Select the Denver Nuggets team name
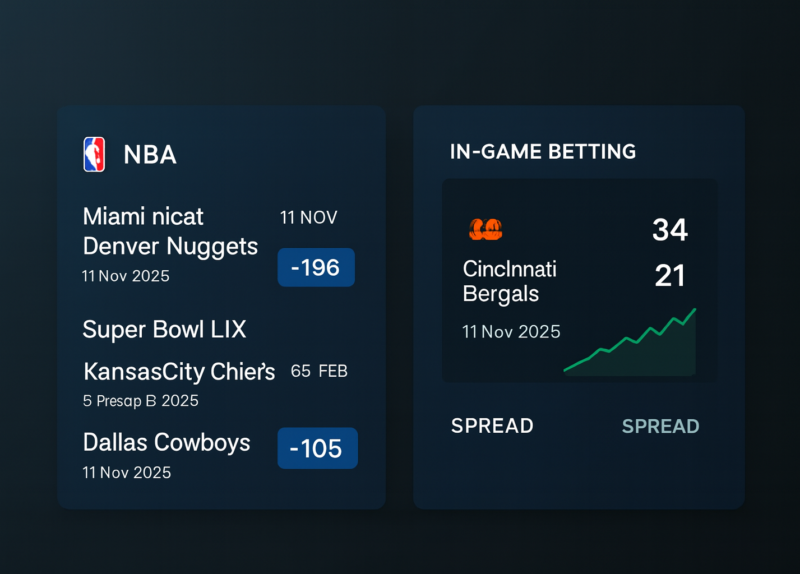The height and width of the screenshot is (574, 800). coord(170,246)
